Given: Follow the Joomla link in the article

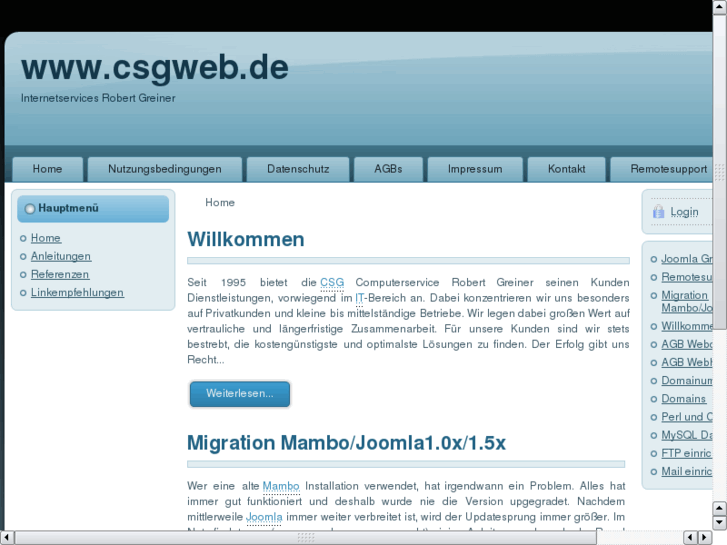Looking at the screenshot, I should pyautogui.click(x=264, y=517).
